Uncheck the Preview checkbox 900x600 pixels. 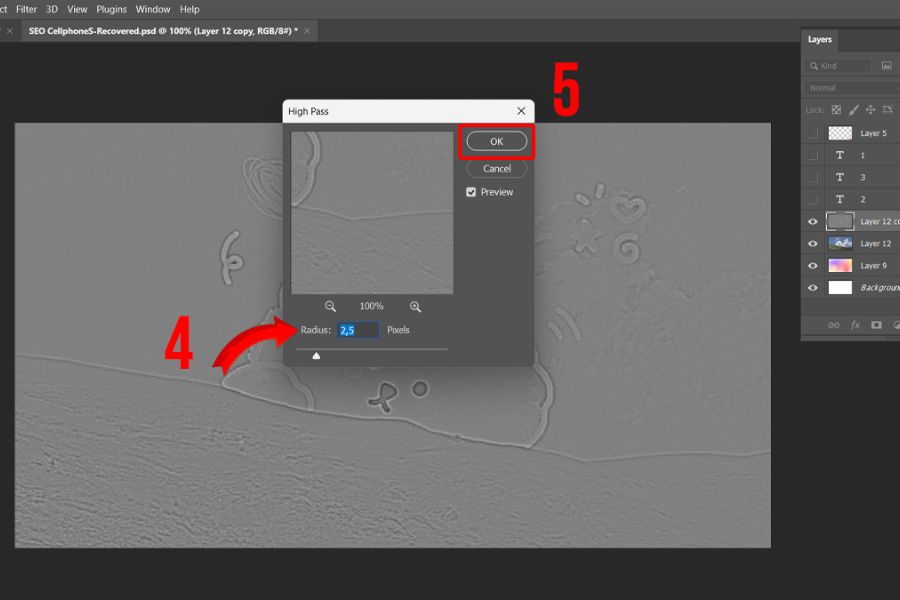point(472,192)
